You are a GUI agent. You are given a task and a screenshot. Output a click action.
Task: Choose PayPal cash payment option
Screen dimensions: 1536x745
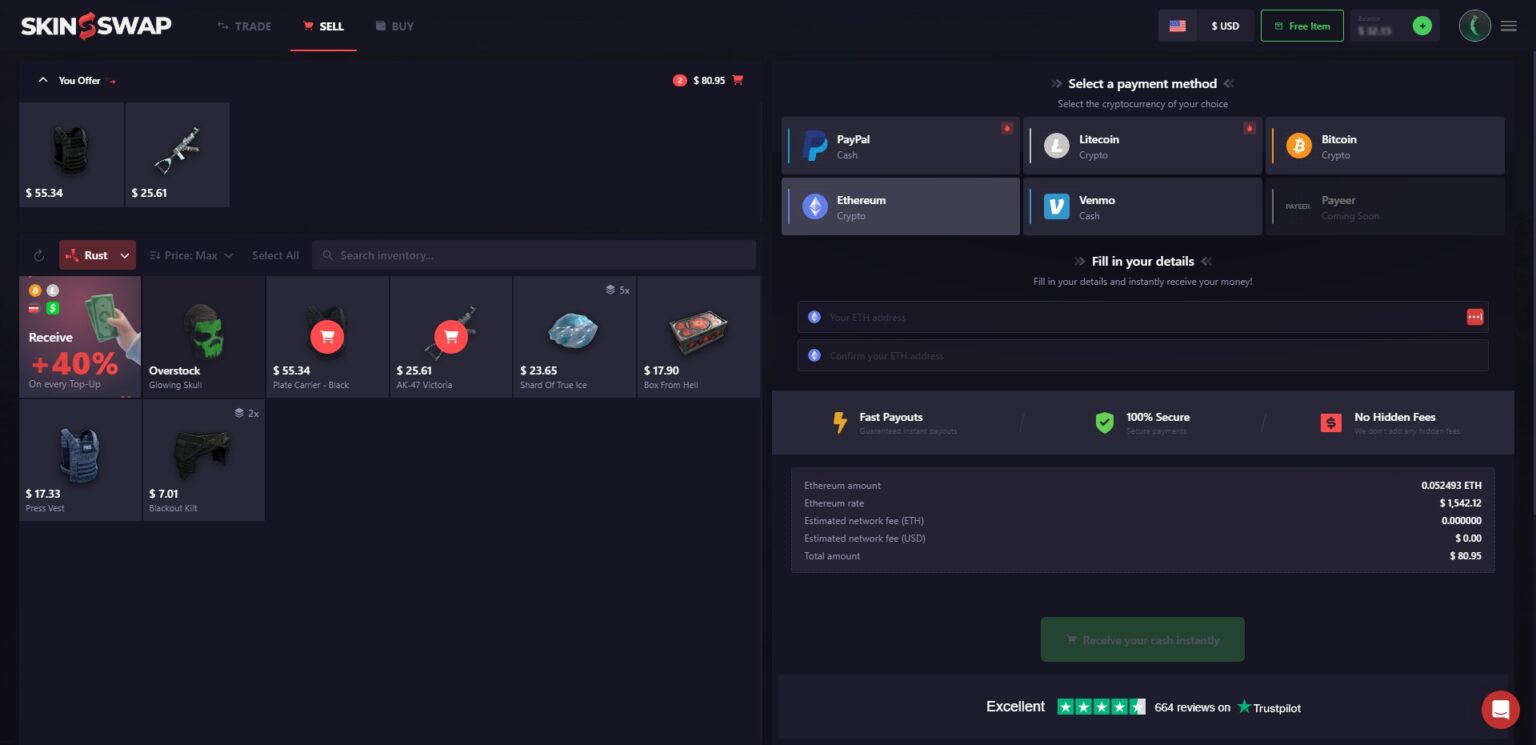tap(900, 146)
